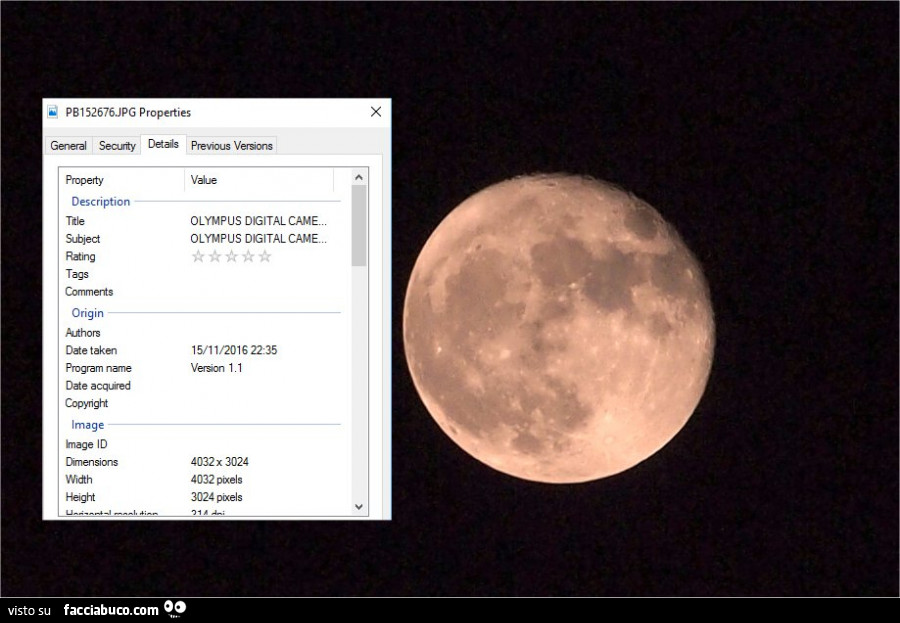This screenshot has height=623, width=900.
Task: Click the vertical scrollbar thumb
Action: pyautogui.click(x=359, y=225)
